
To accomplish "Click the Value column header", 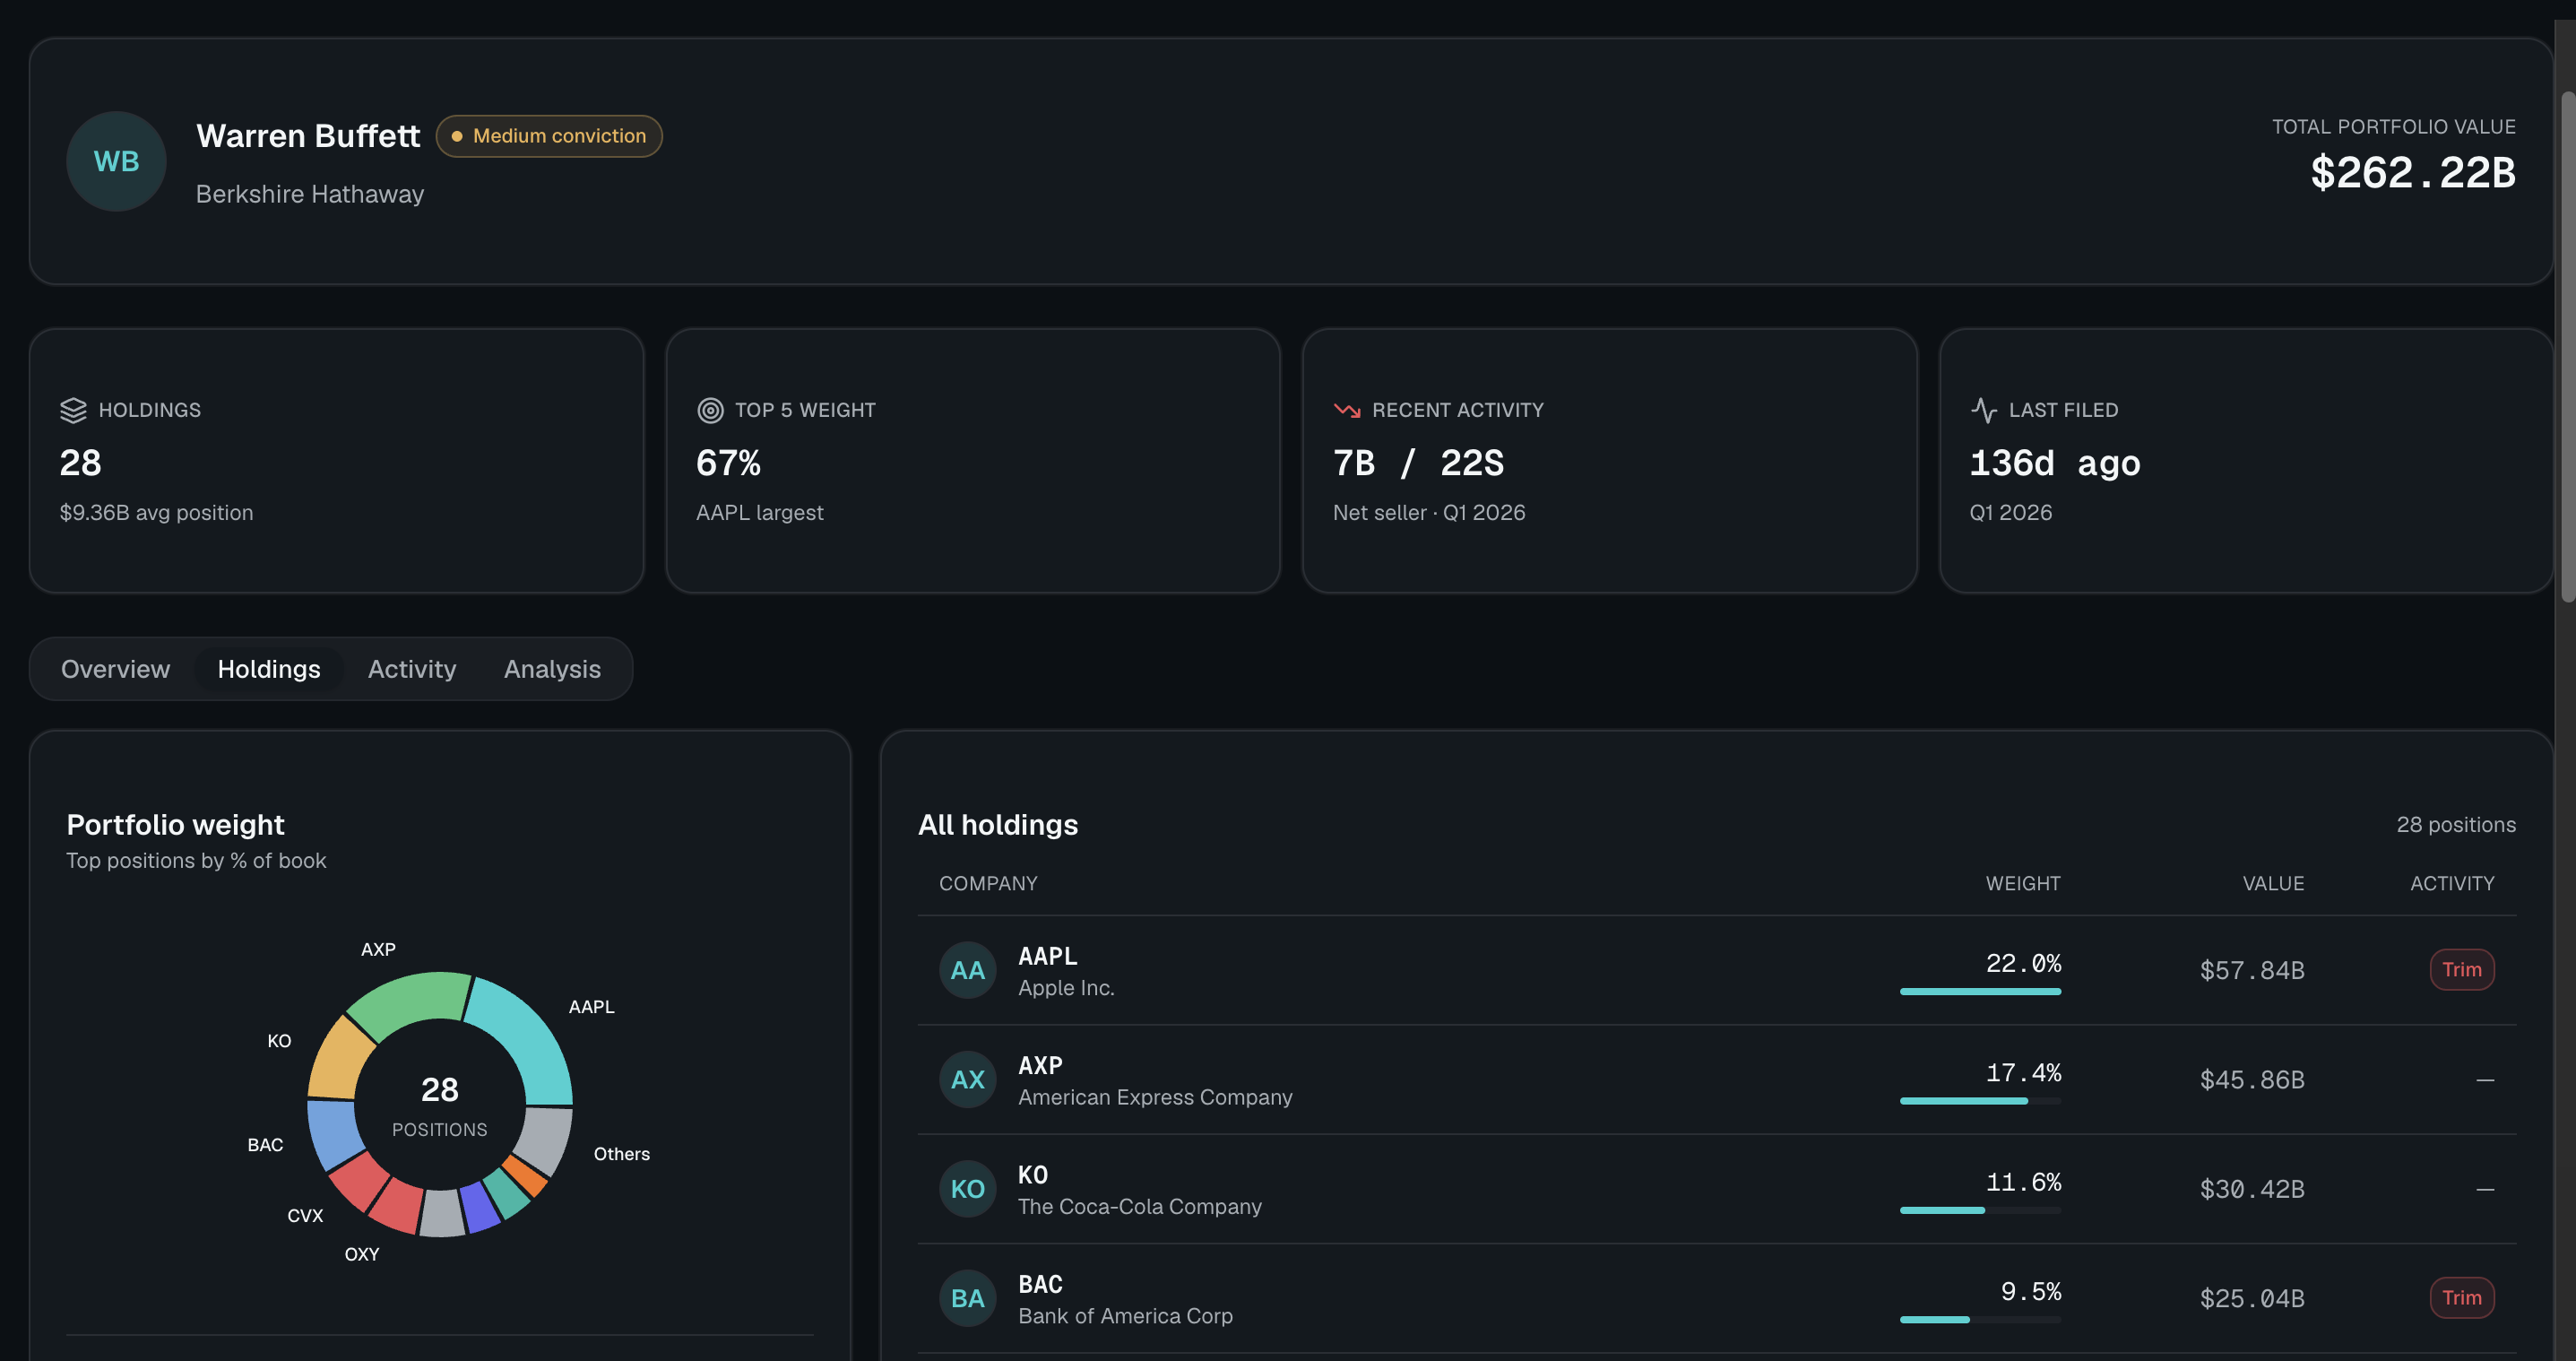I will pos(2273,883).
